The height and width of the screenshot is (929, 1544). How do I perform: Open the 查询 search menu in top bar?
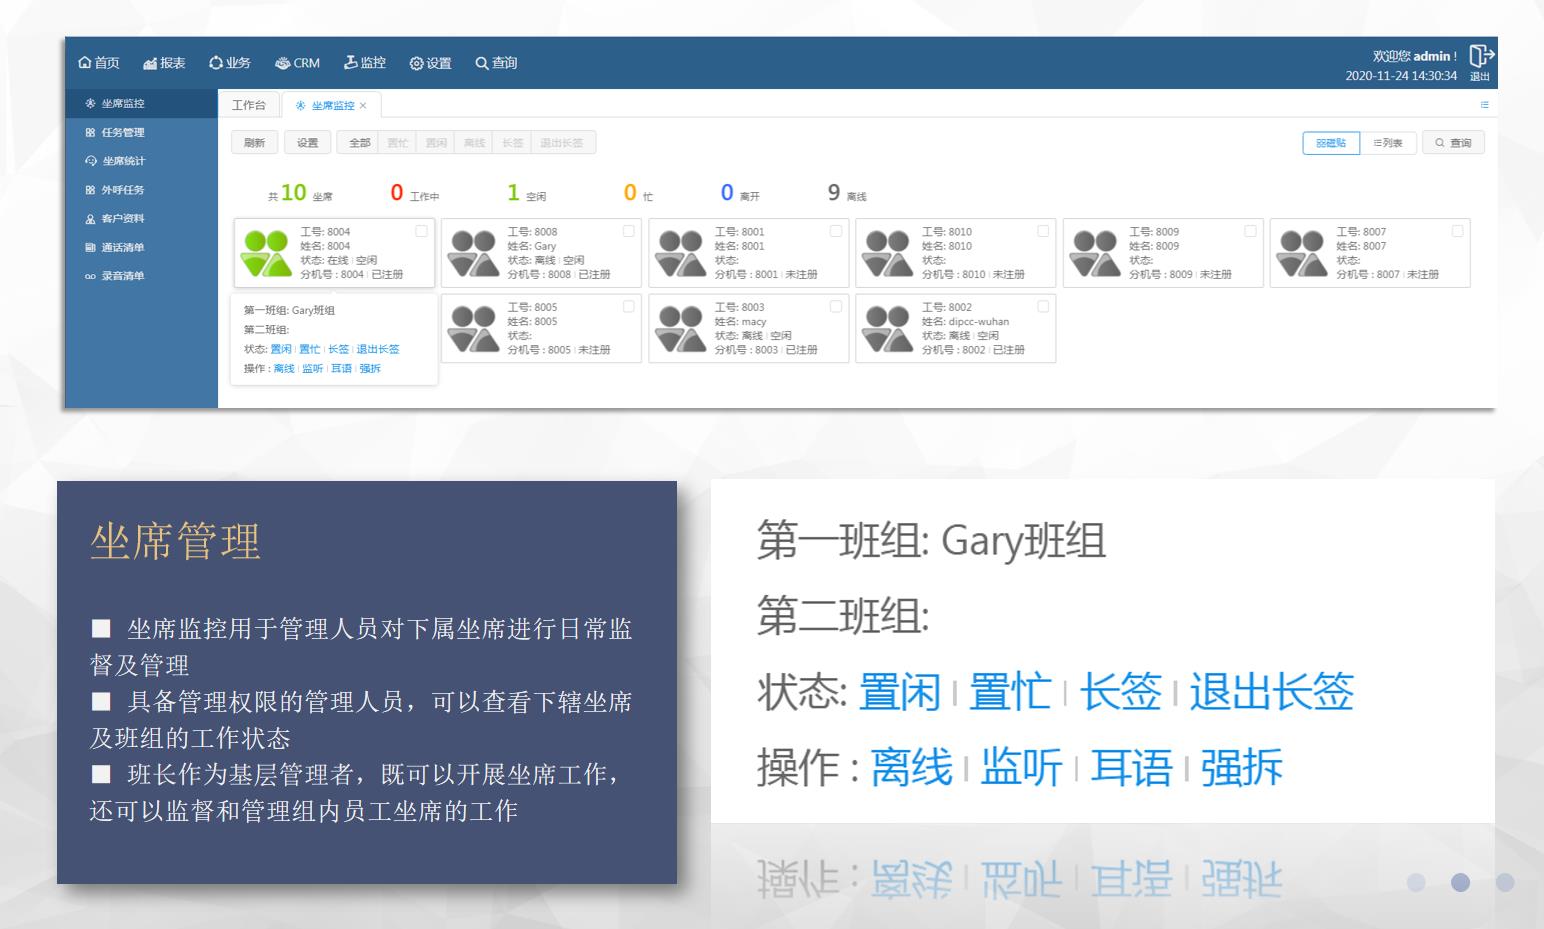(x=497, y=63)
